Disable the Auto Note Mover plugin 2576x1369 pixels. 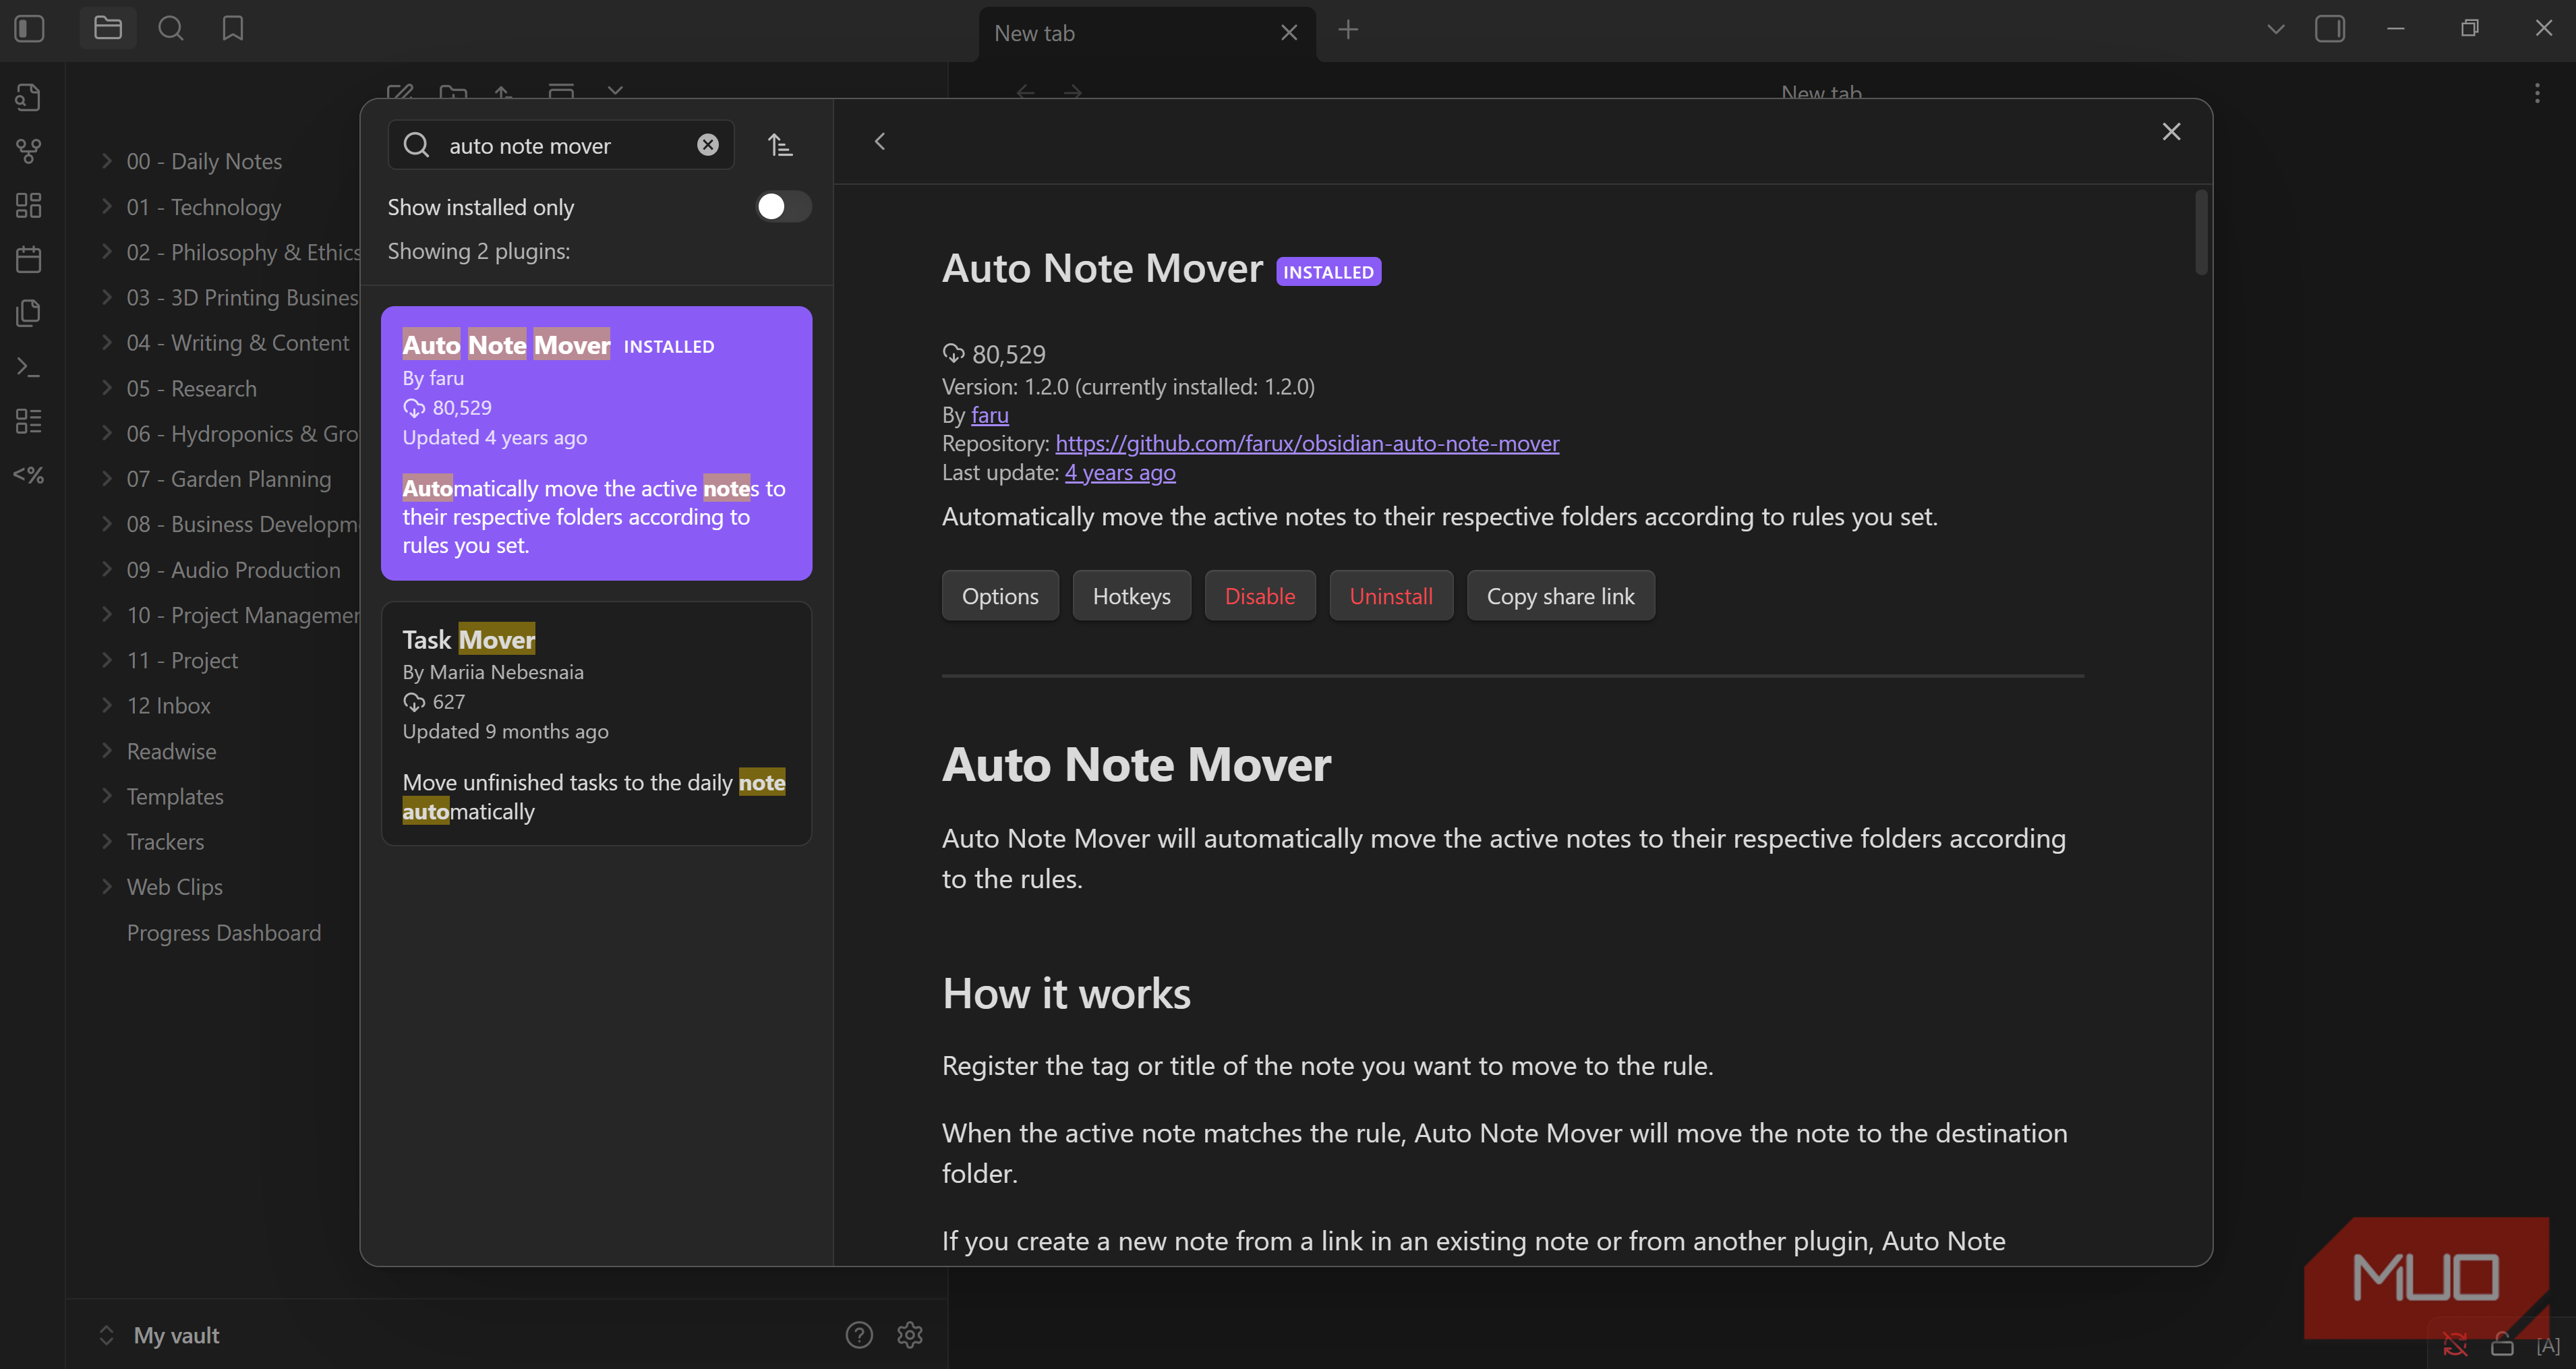click(x=1260, y=595)
